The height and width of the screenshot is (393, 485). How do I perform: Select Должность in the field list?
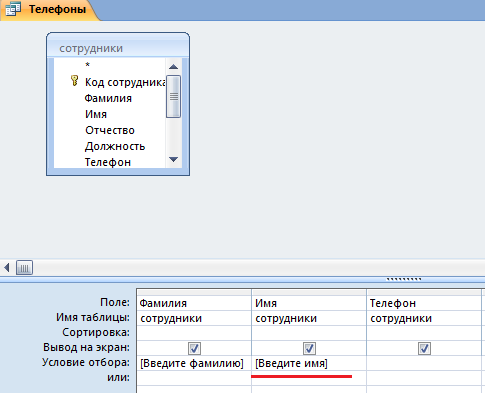[115, 146]
